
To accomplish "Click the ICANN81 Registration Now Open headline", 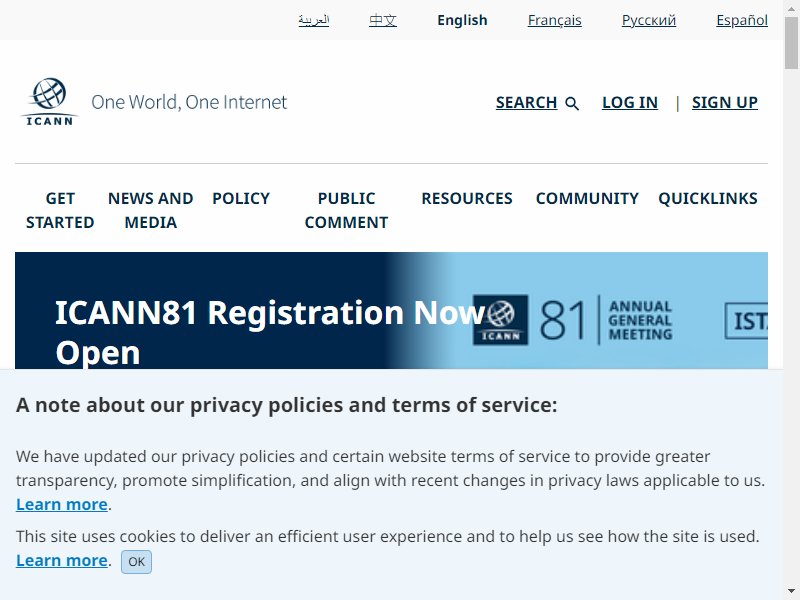I will click(x=269, y=332).
